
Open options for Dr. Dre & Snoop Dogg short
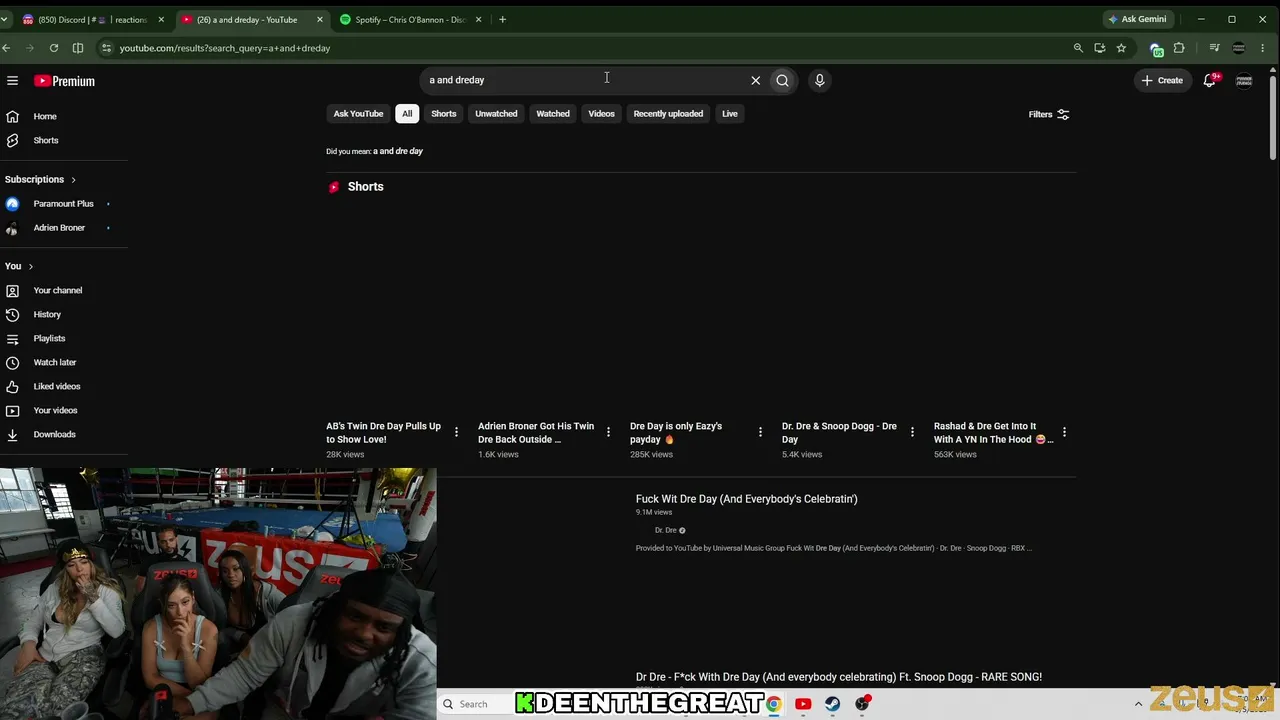pyautogui.click(x=912, y=432)
